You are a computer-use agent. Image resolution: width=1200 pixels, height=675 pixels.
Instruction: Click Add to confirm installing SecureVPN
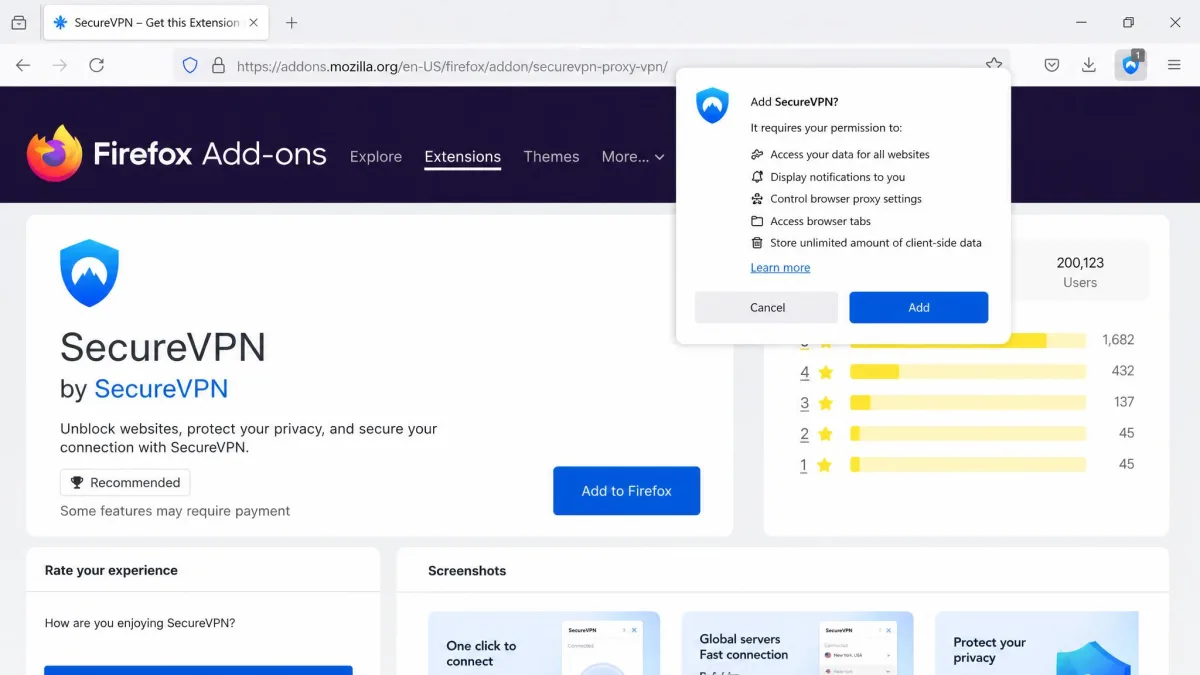919,307
